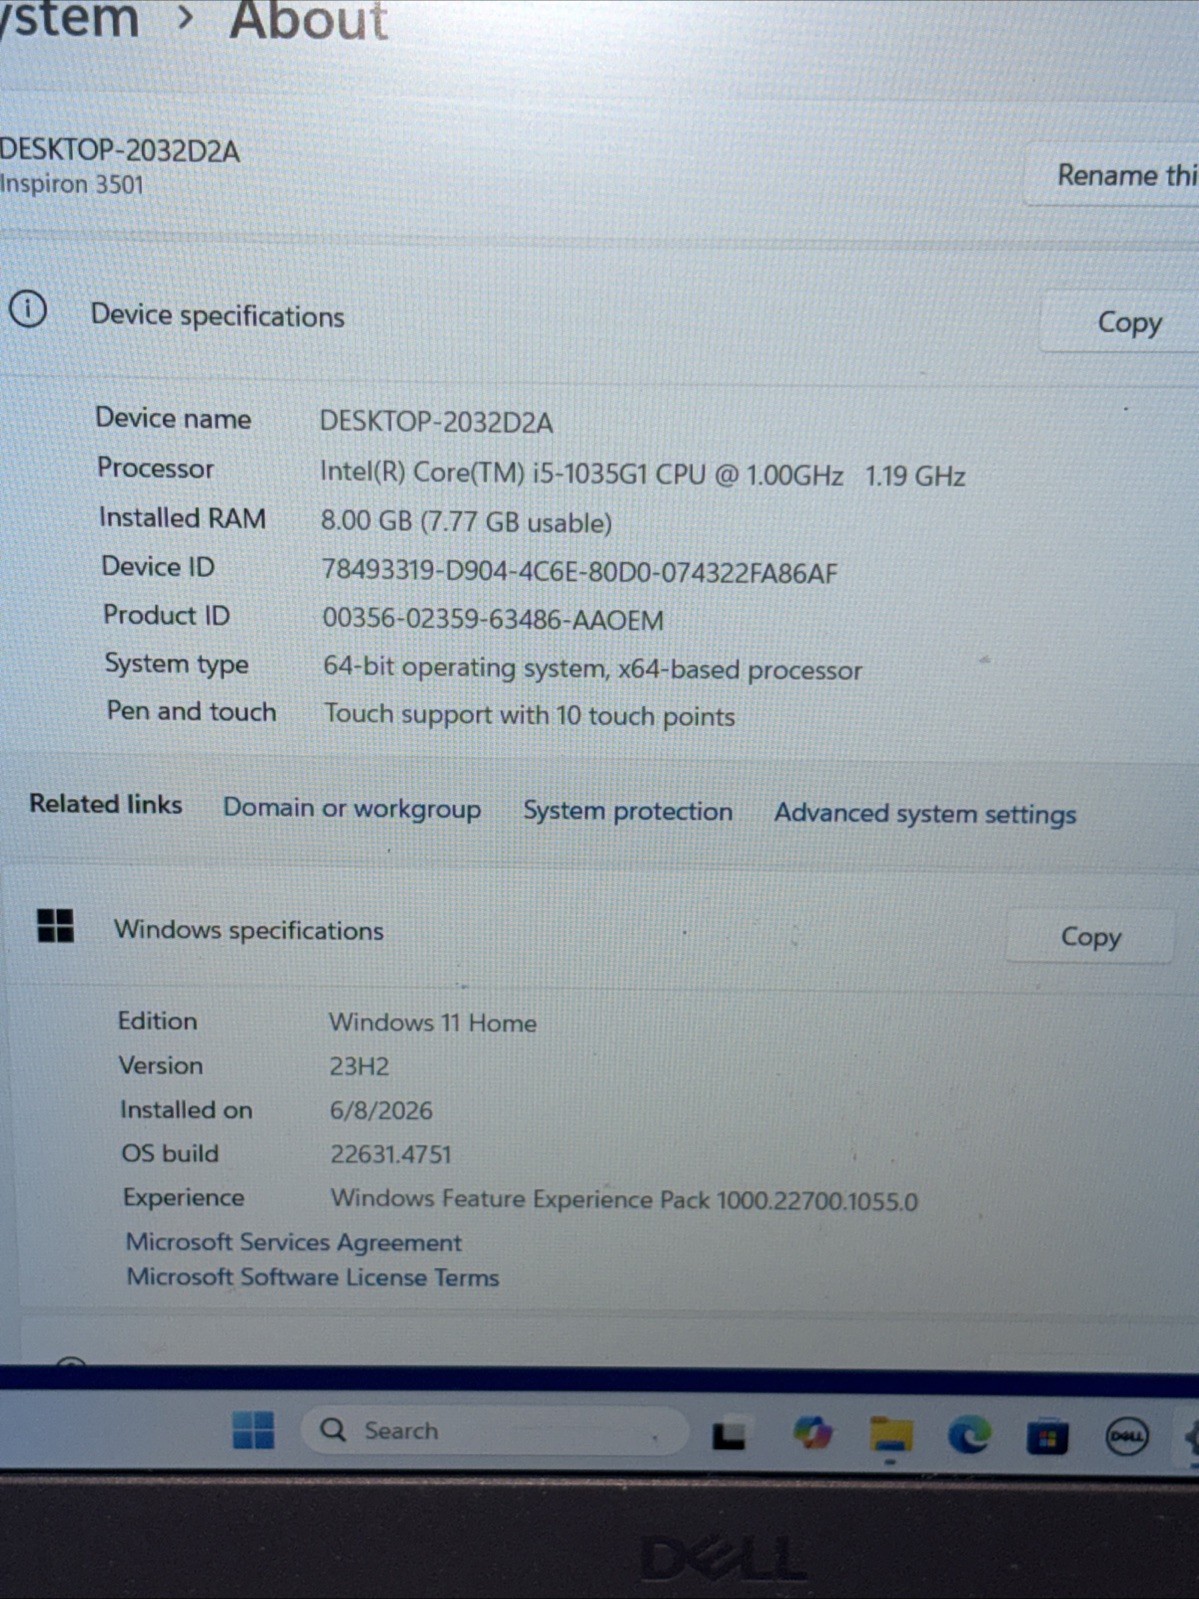Copy the Windows specifications
This screenshot has width=1199, height=1599.
[x=1090, y=936]
